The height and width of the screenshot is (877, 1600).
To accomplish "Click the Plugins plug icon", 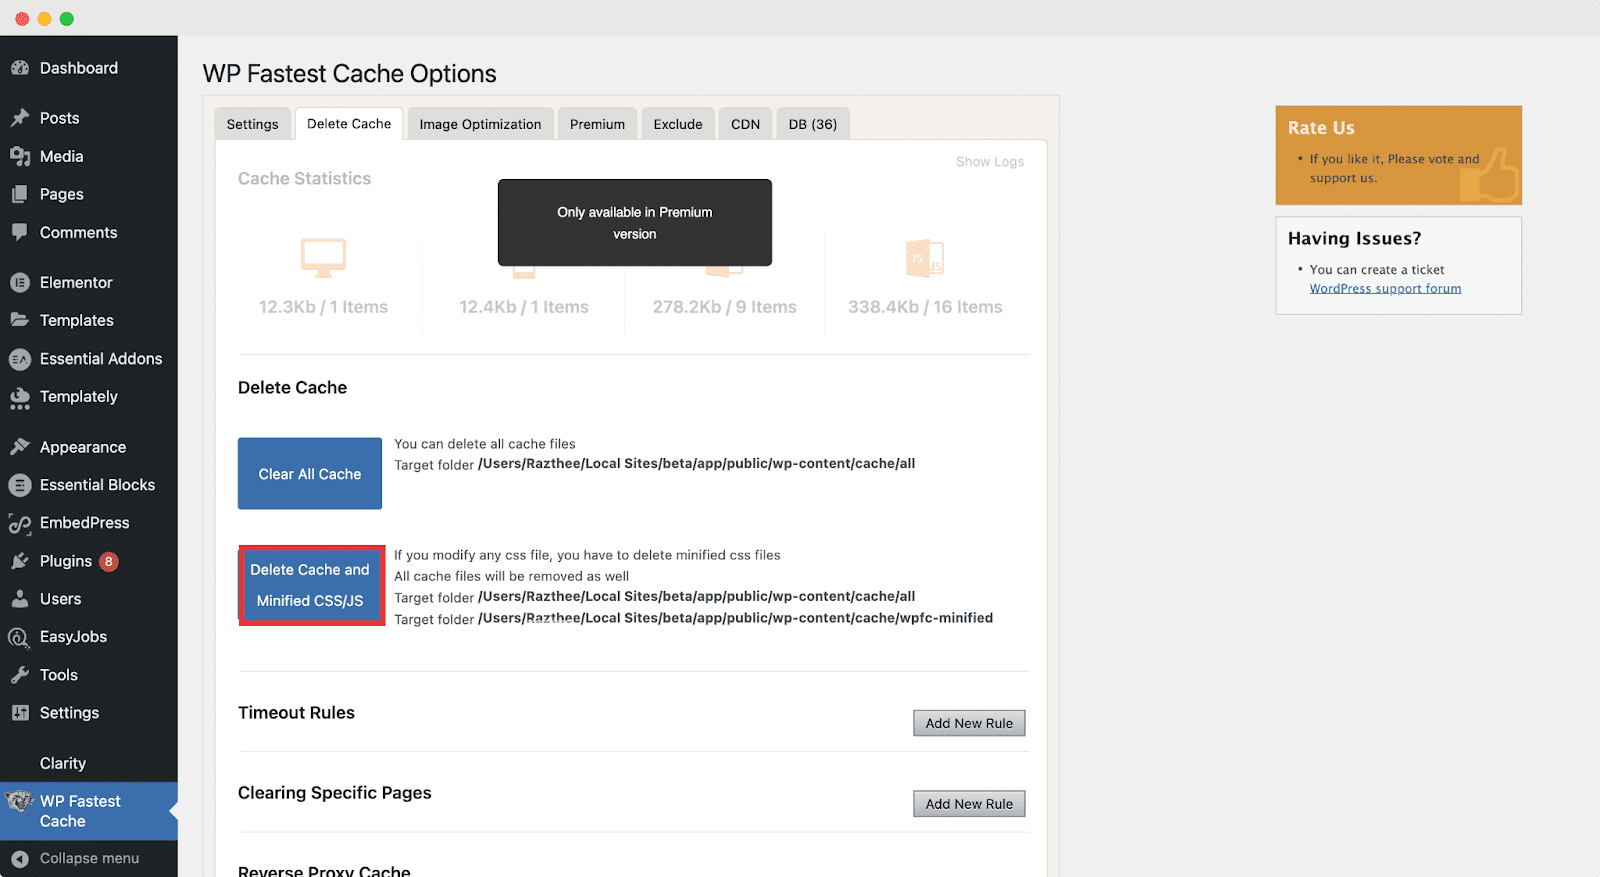I will tap(20, 561).
